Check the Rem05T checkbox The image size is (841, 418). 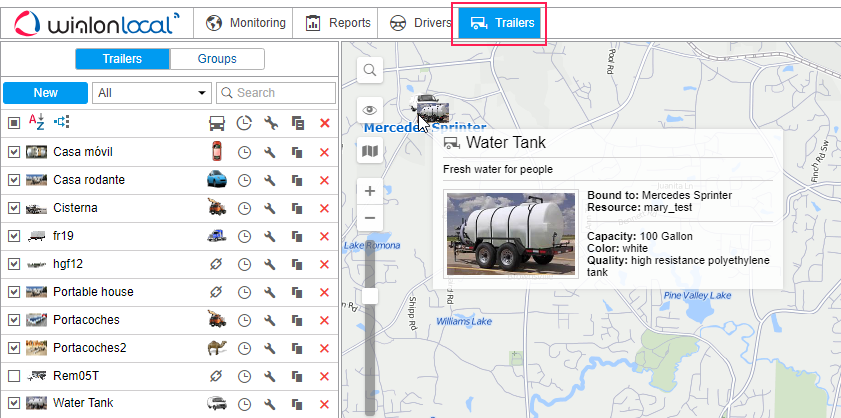click(x=14, y=376)
